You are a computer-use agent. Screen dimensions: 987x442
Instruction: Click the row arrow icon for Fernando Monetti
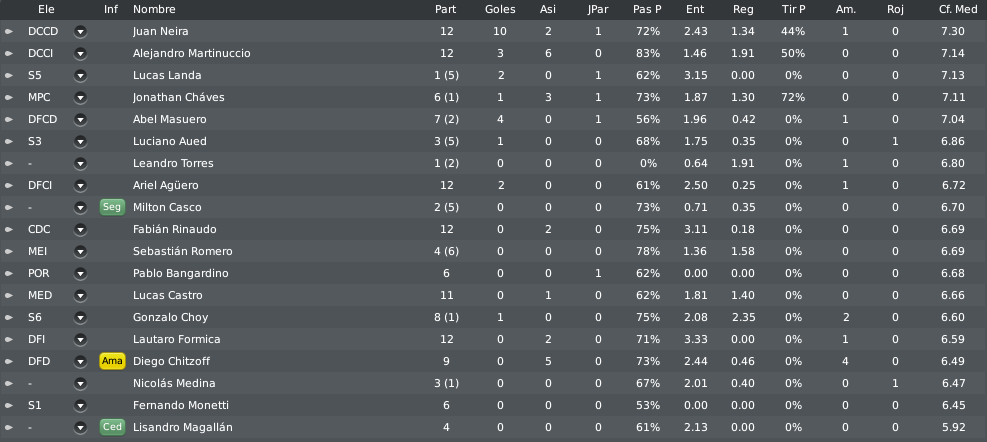9,406
